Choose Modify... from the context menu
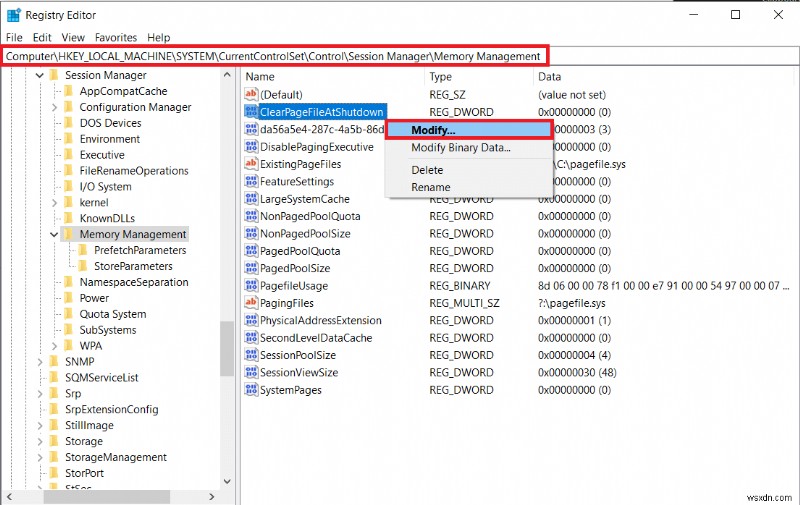Viewport: 800px width, 505px height. pyautogui.click(x=468, y=130)
